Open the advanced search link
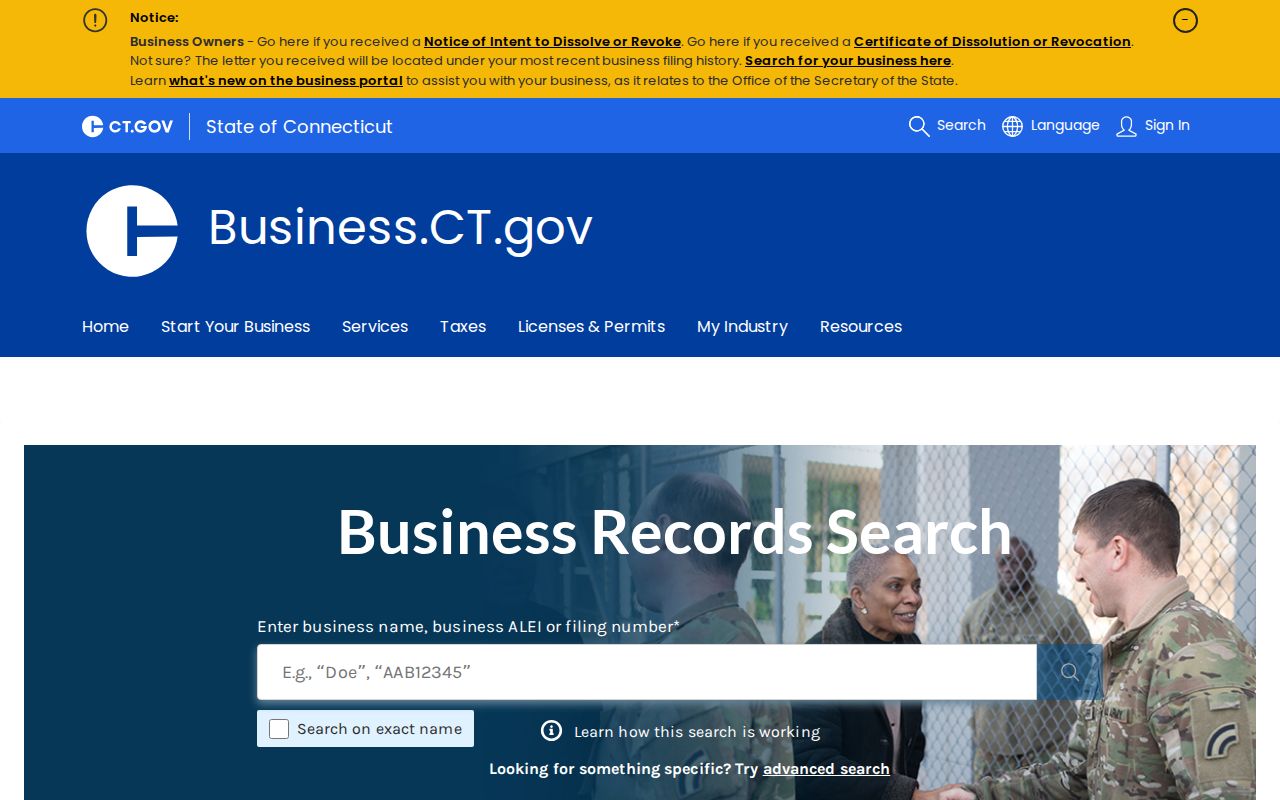This screenshot has height=800, width=1280. tap(826, 769)
